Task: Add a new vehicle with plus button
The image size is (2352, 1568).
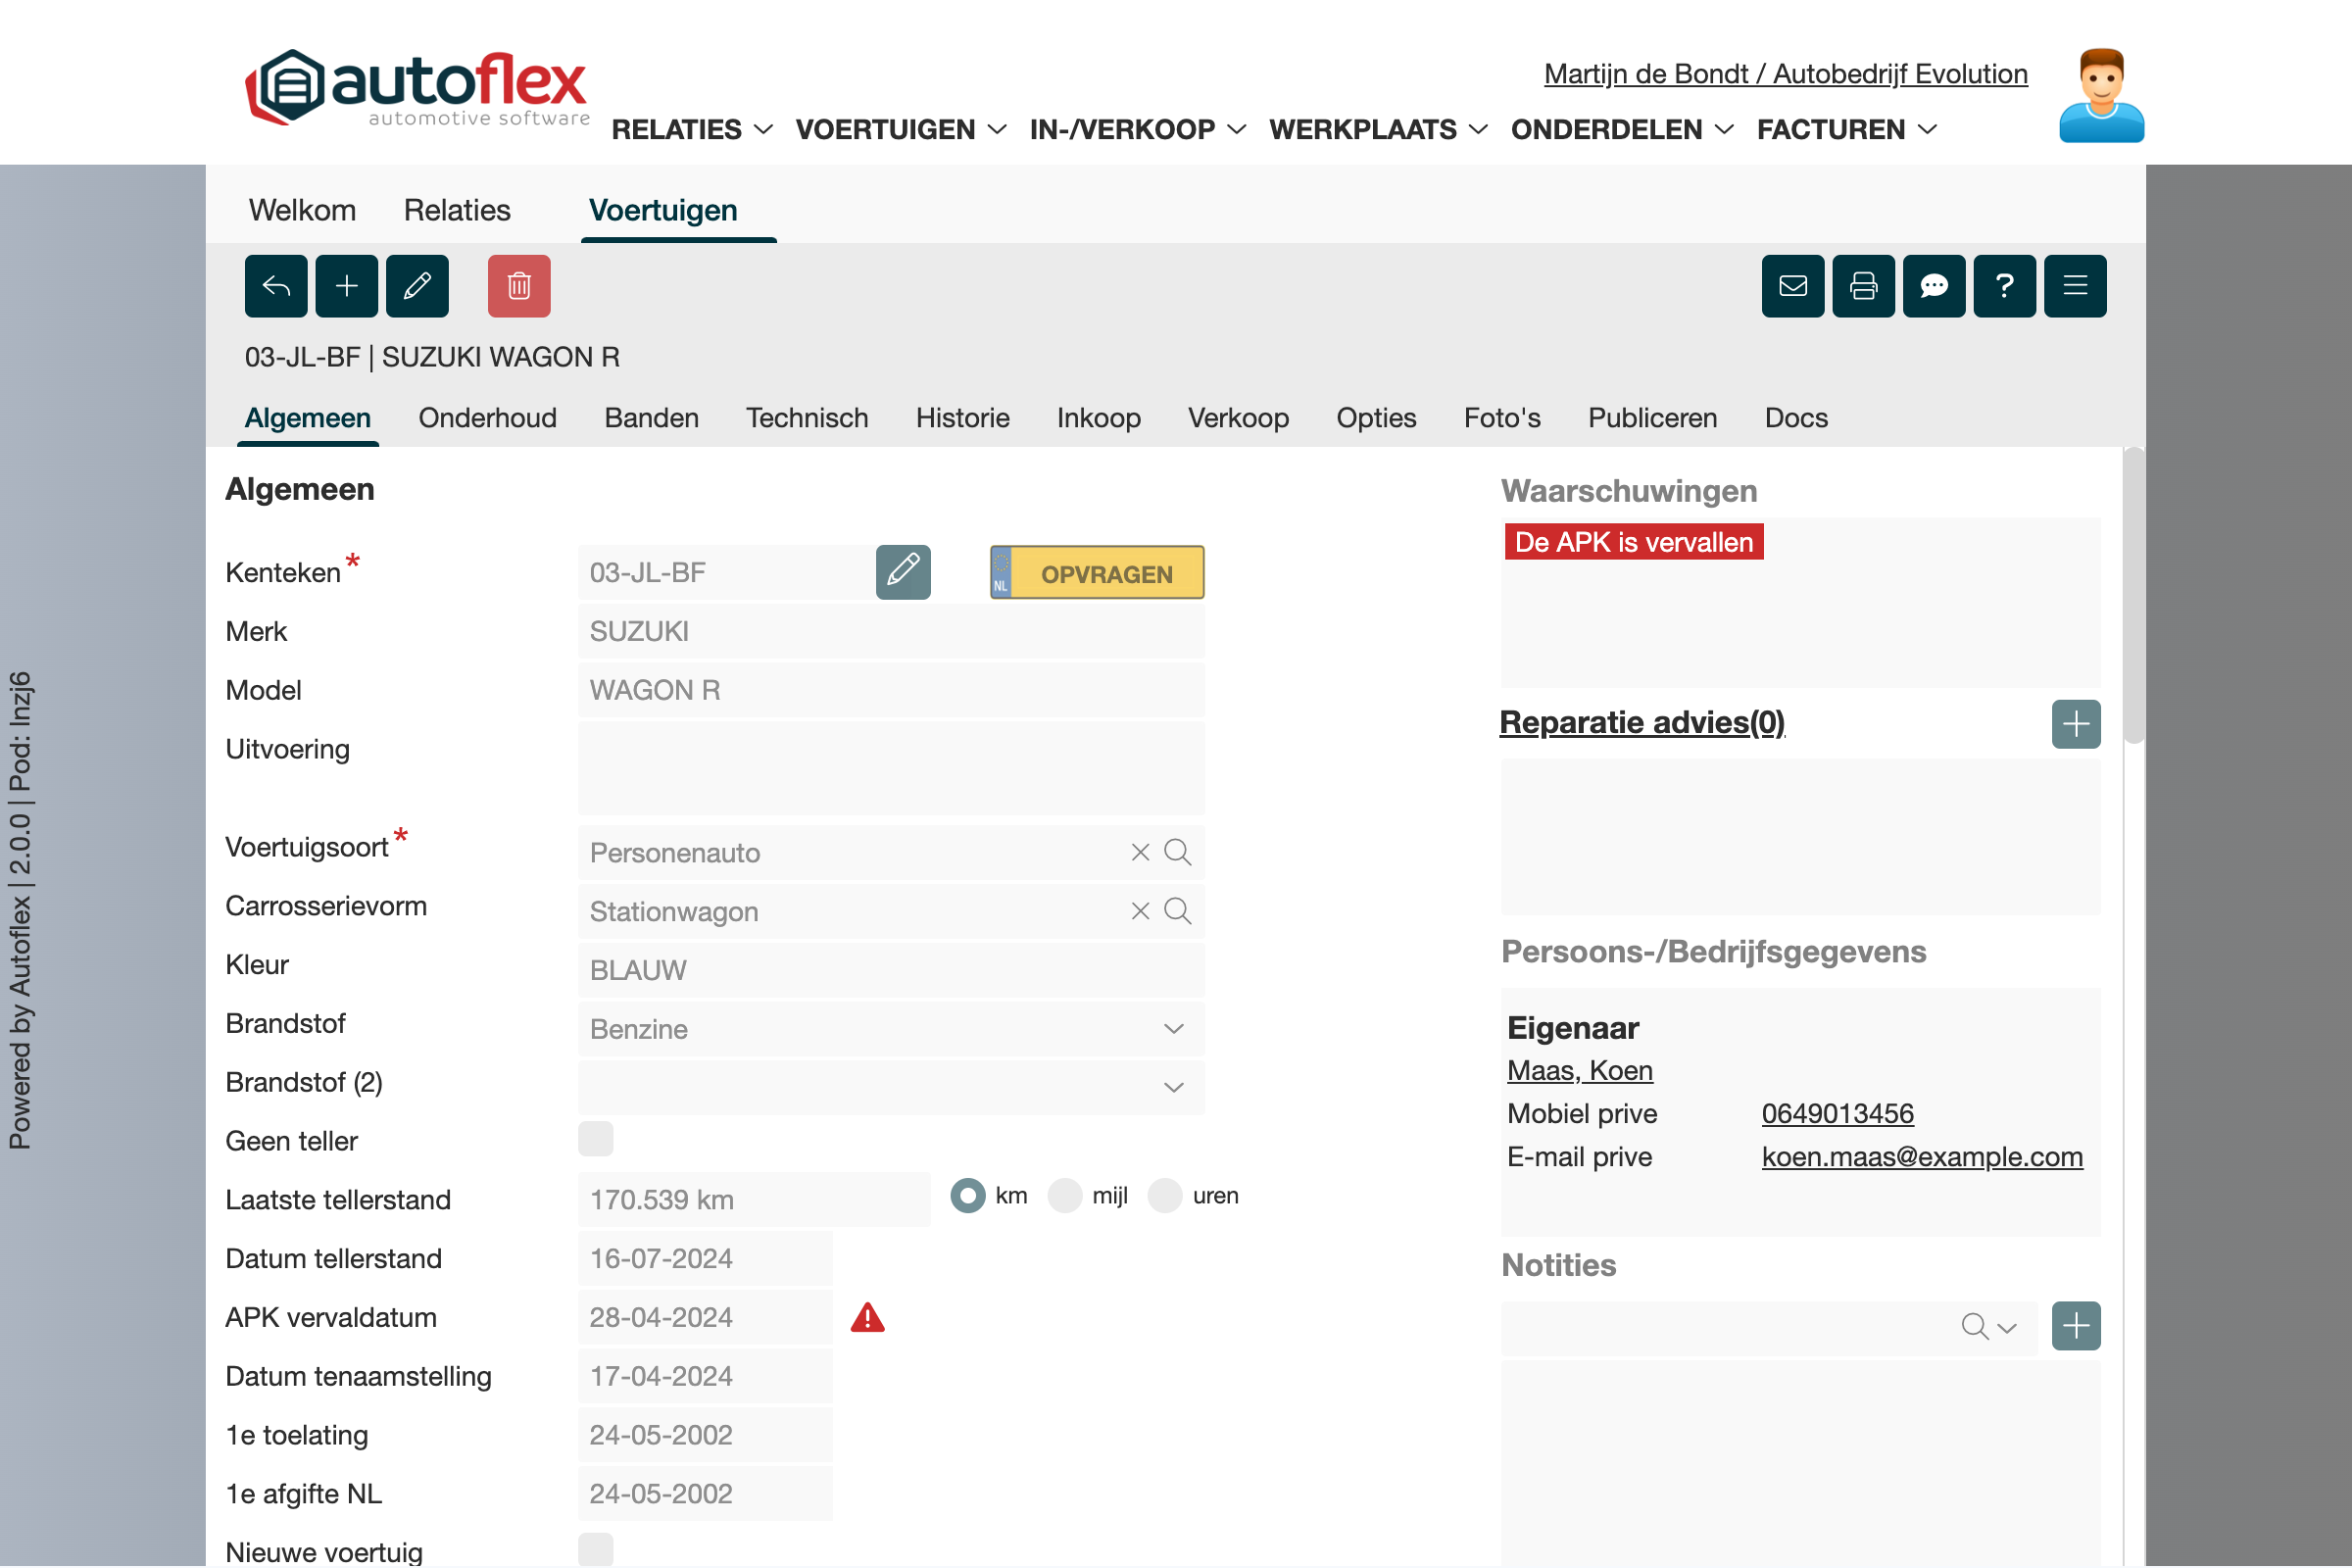Action: click(346, 286)
